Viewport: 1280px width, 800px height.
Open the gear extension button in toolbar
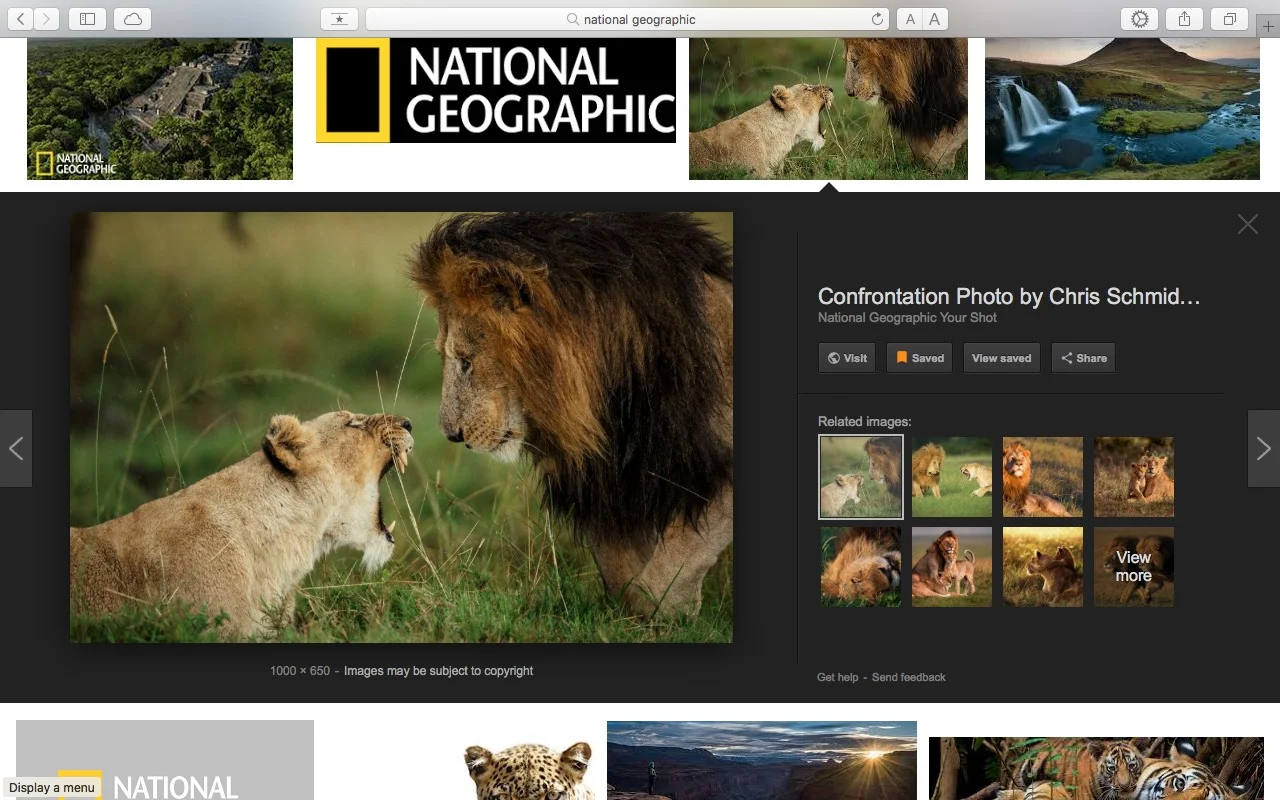(1139, 19)
